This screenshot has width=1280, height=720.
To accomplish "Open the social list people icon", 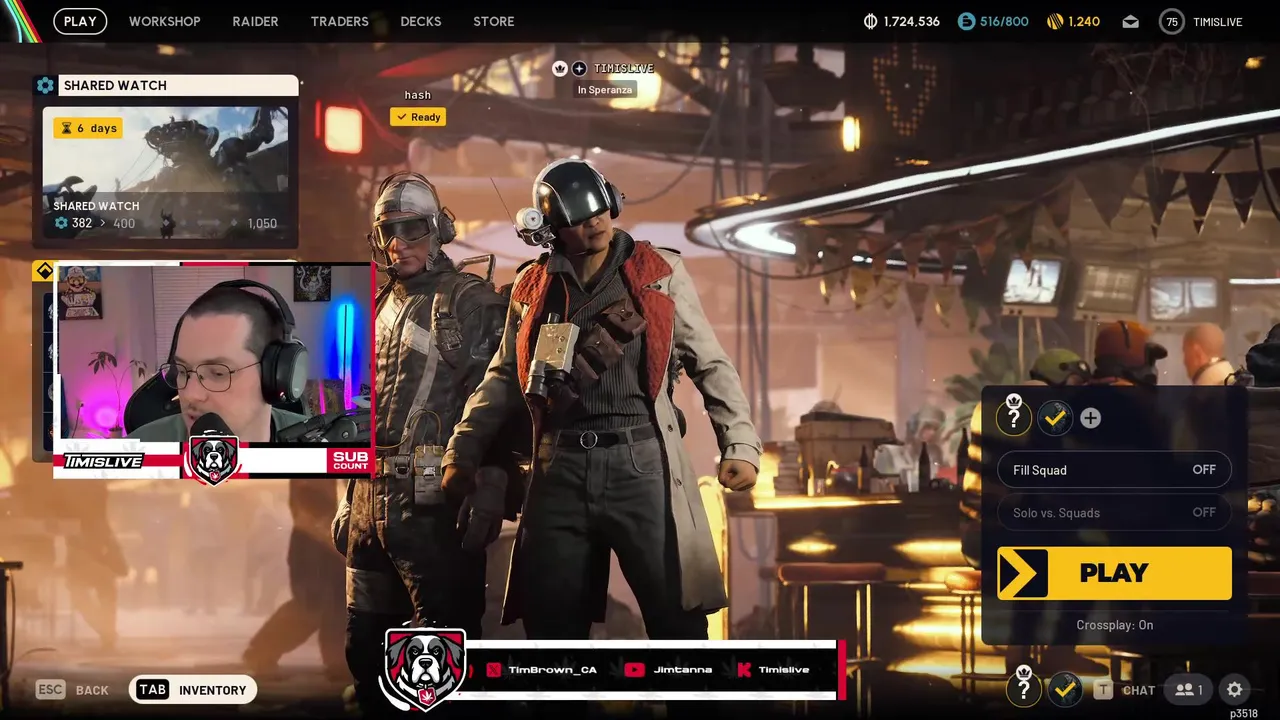I will point(1189,690).
